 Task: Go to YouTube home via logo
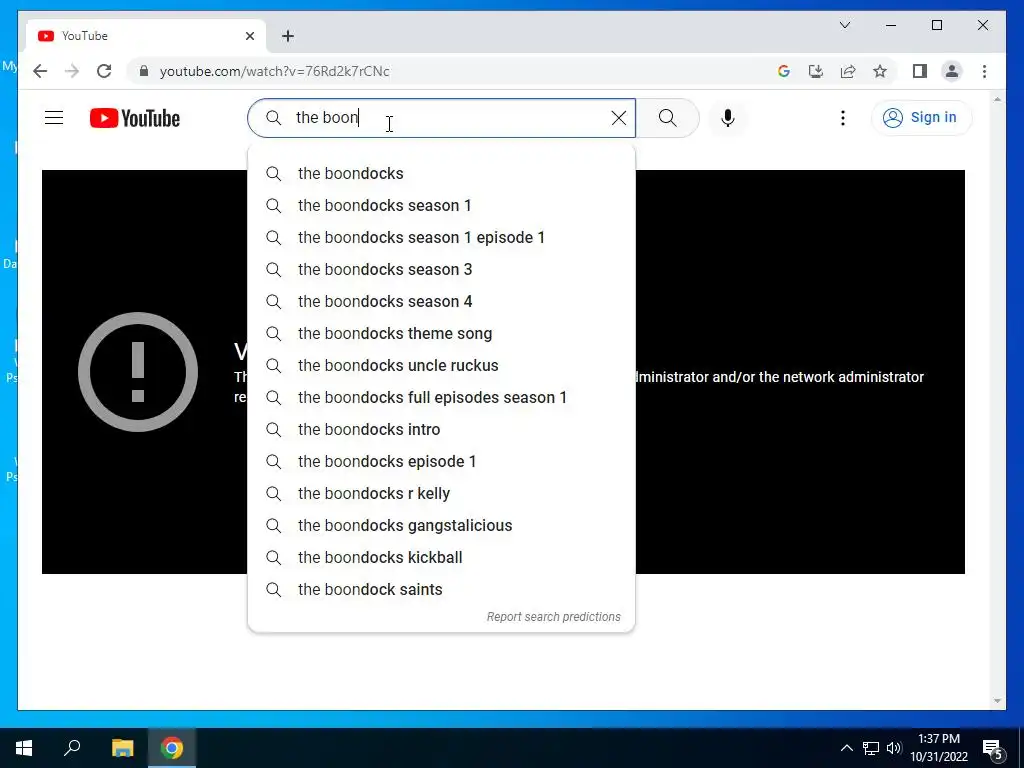click(135, 118)
